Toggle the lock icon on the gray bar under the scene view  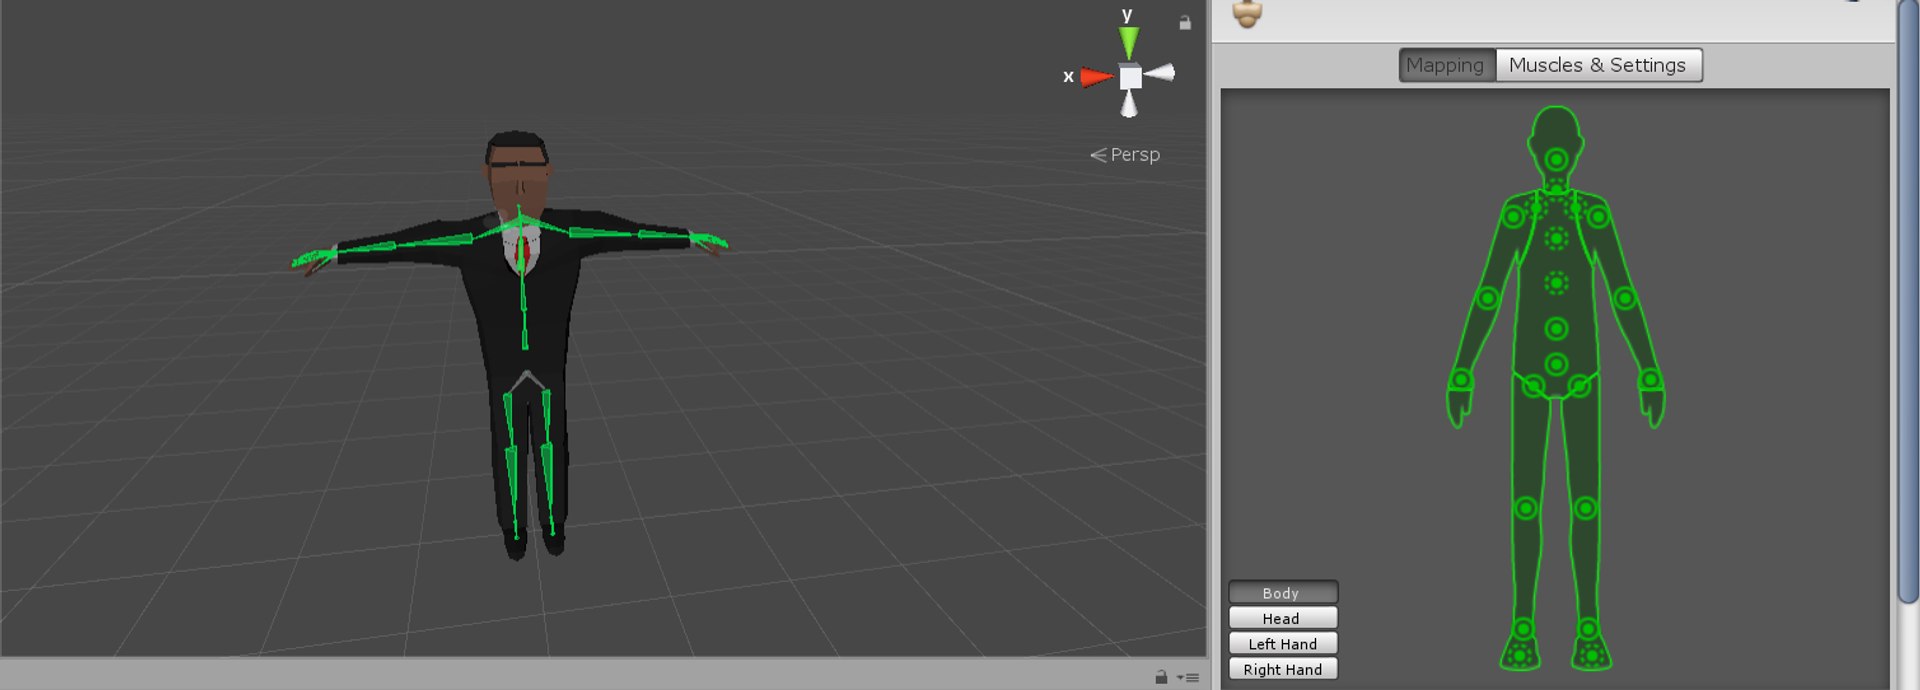coord(1161,677)
